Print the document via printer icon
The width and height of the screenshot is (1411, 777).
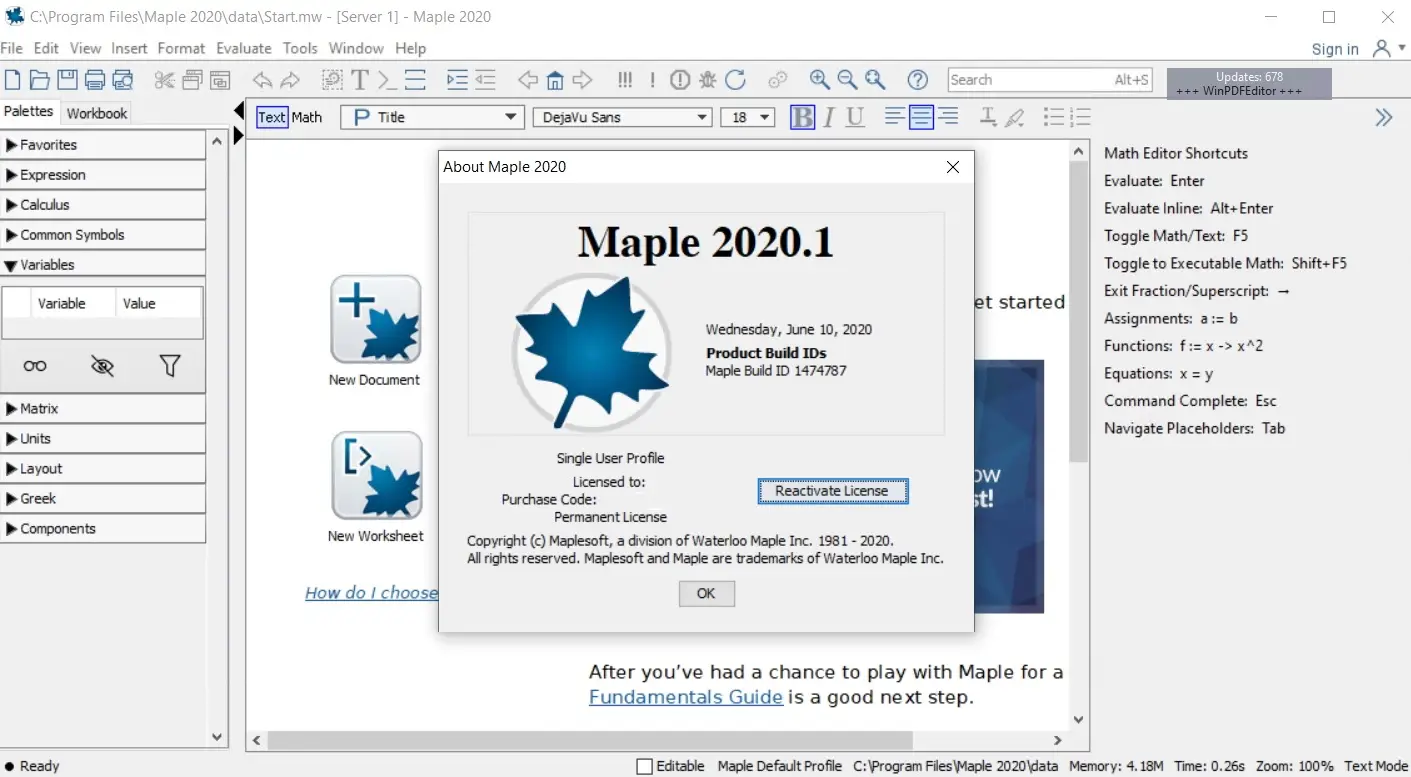point(95,80)
